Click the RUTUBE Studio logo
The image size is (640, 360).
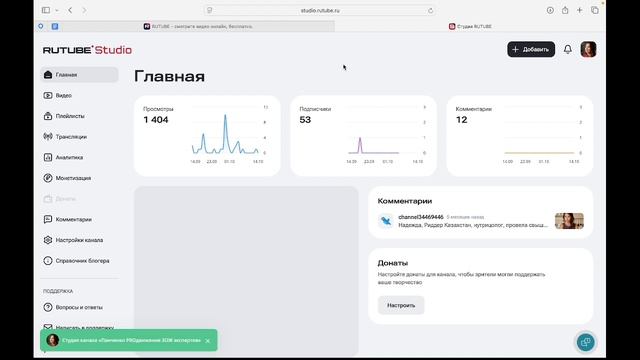point(87,50)
